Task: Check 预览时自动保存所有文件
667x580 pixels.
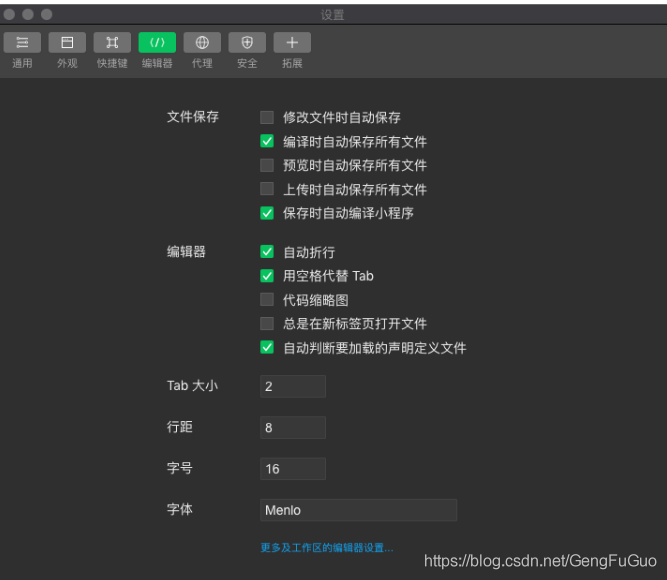Action: click(267, 165)
